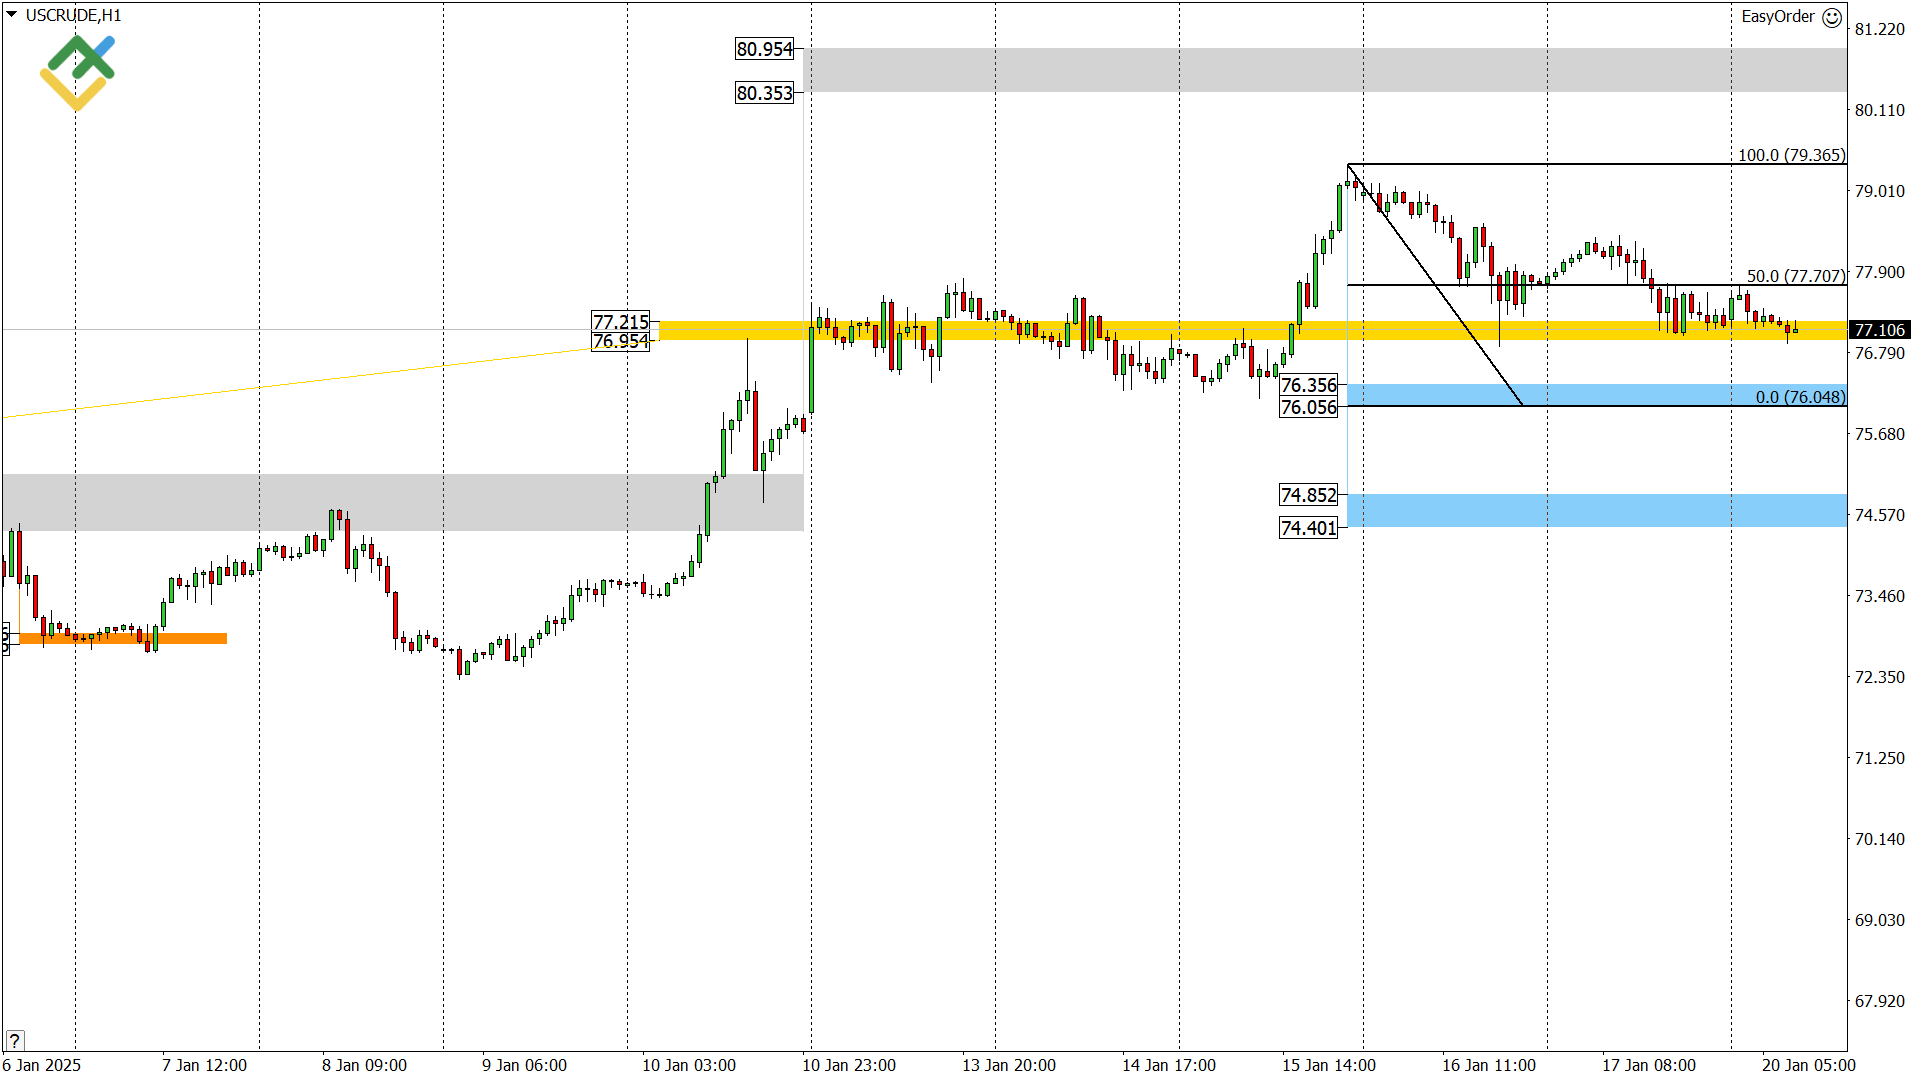Click the EasyOrder expert label
1920x1080 pixels.
[x=1777, y=17]
